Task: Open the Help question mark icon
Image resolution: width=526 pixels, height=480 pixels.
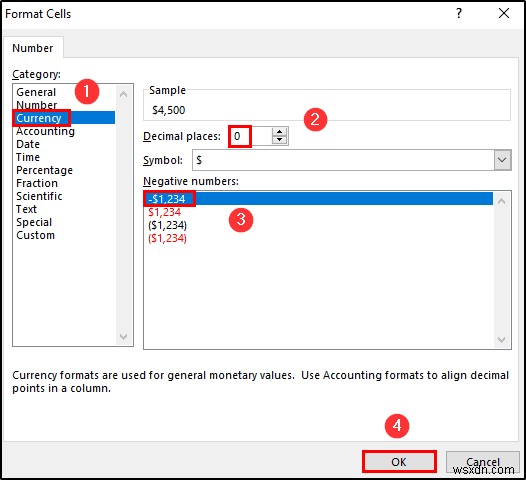Action: (x=459, y=13)
